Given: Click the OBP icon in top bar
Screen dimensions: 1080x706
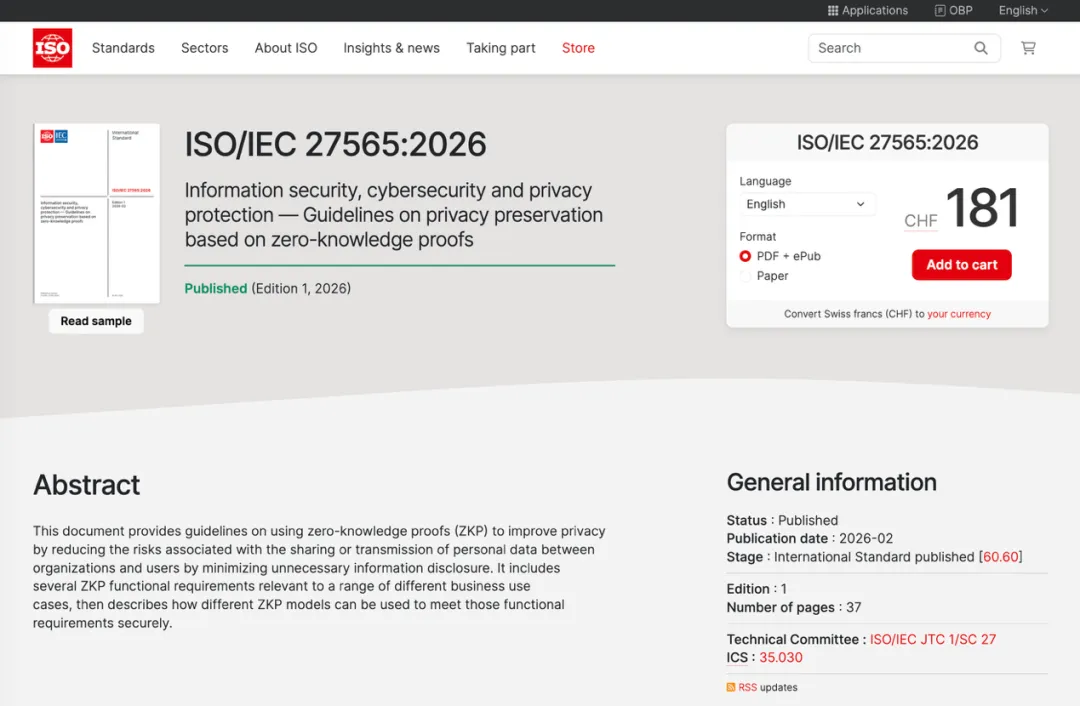Looking at the screenshot, I should pyautogui.click(x=940, y=11).
